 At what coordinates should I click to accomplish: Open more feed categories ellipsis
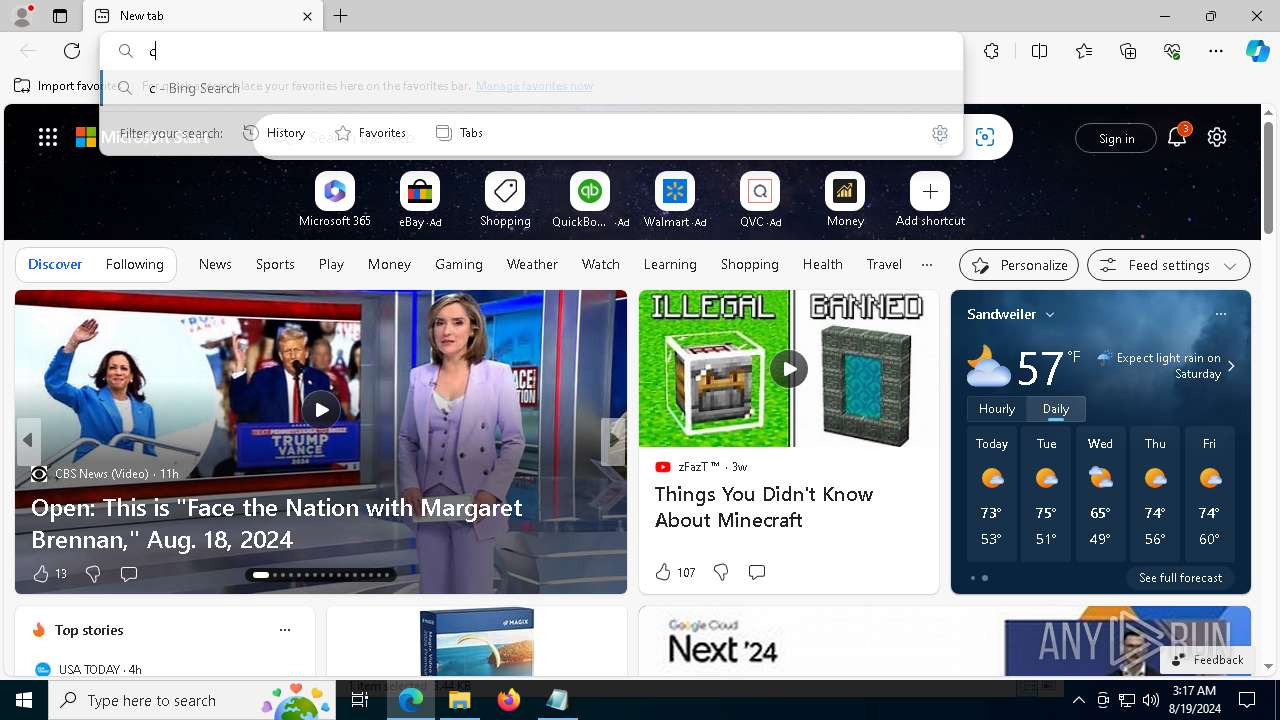click(x=927, y=265)
